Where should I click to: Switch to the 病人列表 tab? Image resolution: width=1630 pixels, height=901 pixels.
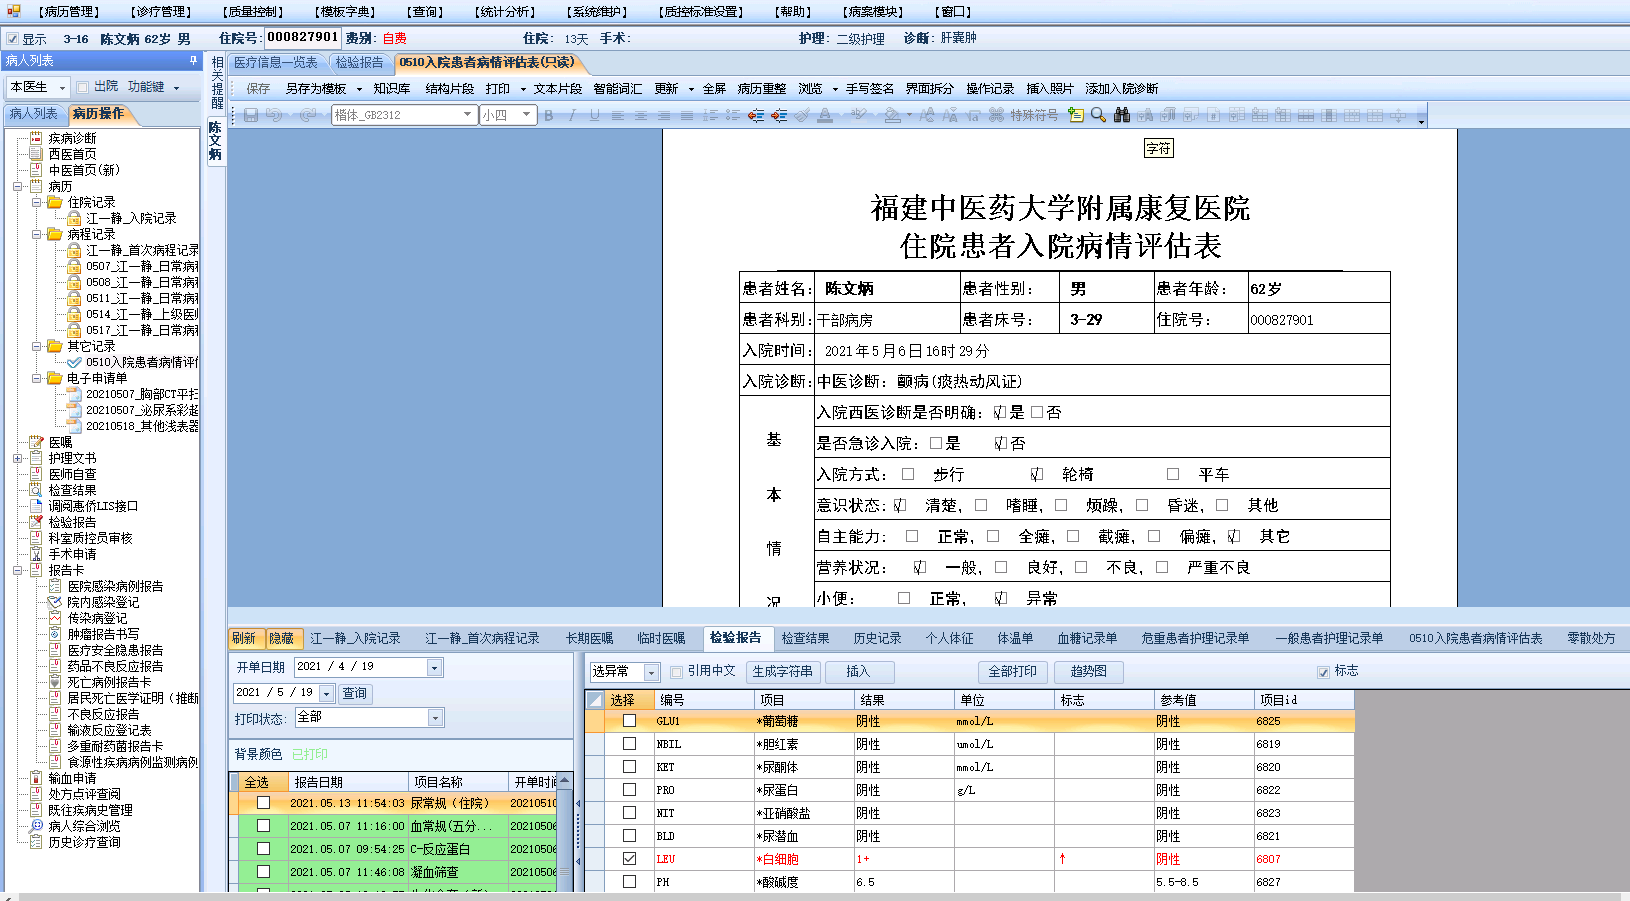34,114
